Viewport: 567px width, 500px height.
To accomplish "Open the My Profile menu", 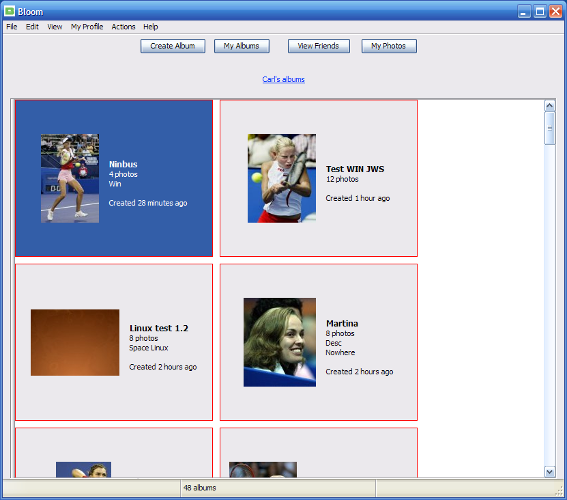I will [x=87, y=27].
